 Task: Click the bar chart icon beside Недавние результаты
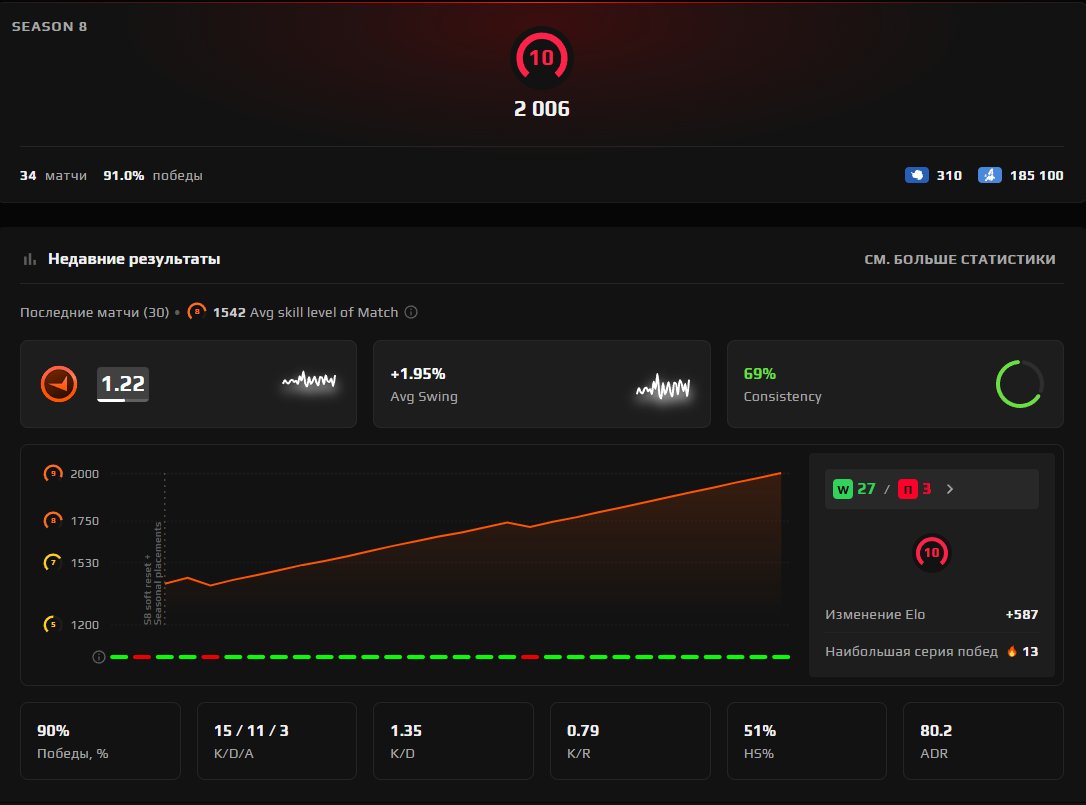tap(30, 259)
